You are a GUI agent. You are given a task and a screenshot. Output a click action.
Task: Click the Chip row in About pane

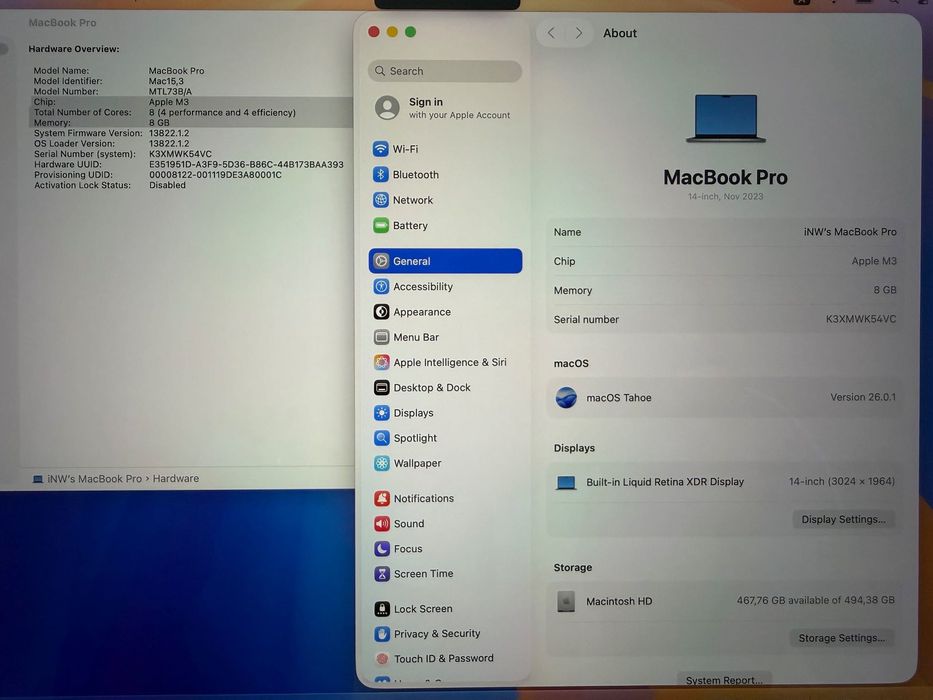coord(724,261)
